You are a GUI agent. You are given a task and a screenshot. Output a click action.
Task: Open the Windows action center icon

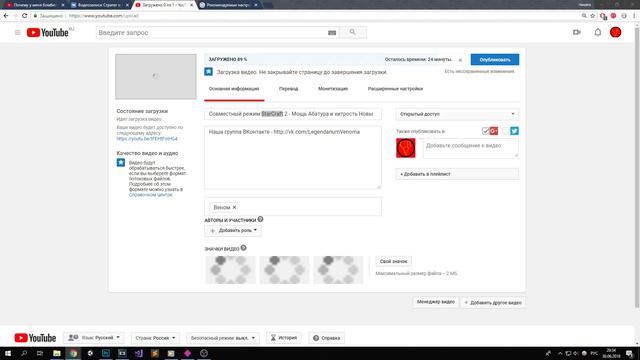630,353
